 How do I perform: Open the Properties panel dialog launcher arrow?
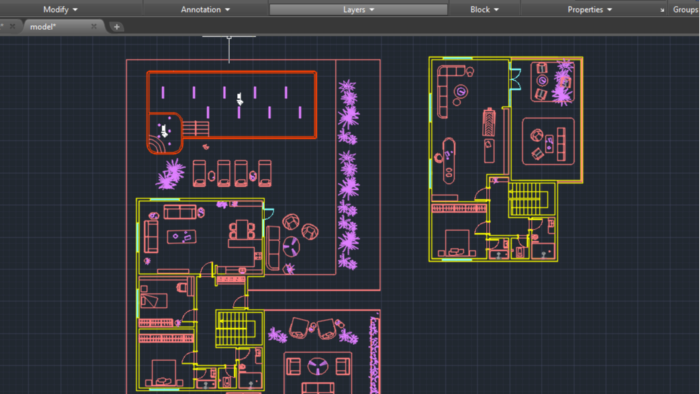[x=662, y=10]
